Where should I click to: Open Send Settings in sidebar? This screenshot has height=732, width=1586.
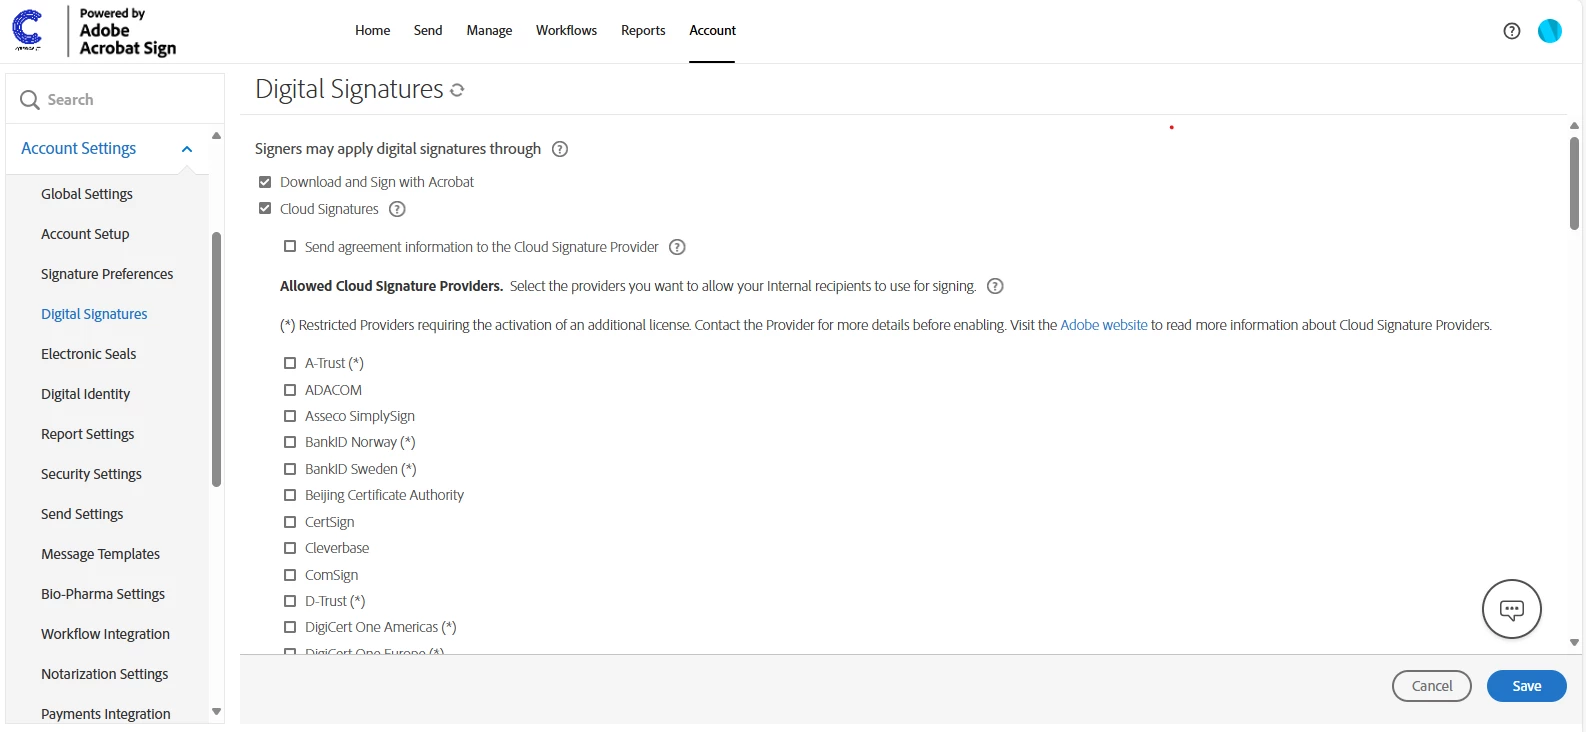tap(82, 514)
